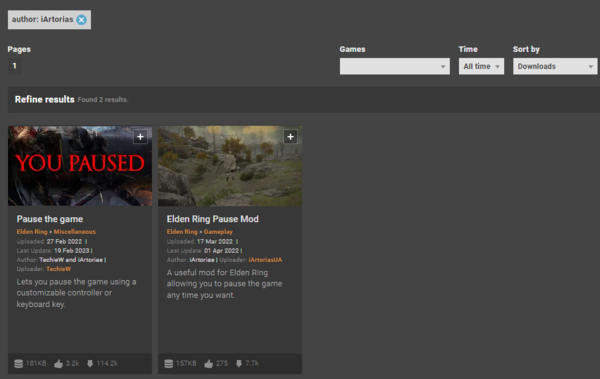
Task: Click the downloads icon next to 114.2k
Action: click(90, 363)
